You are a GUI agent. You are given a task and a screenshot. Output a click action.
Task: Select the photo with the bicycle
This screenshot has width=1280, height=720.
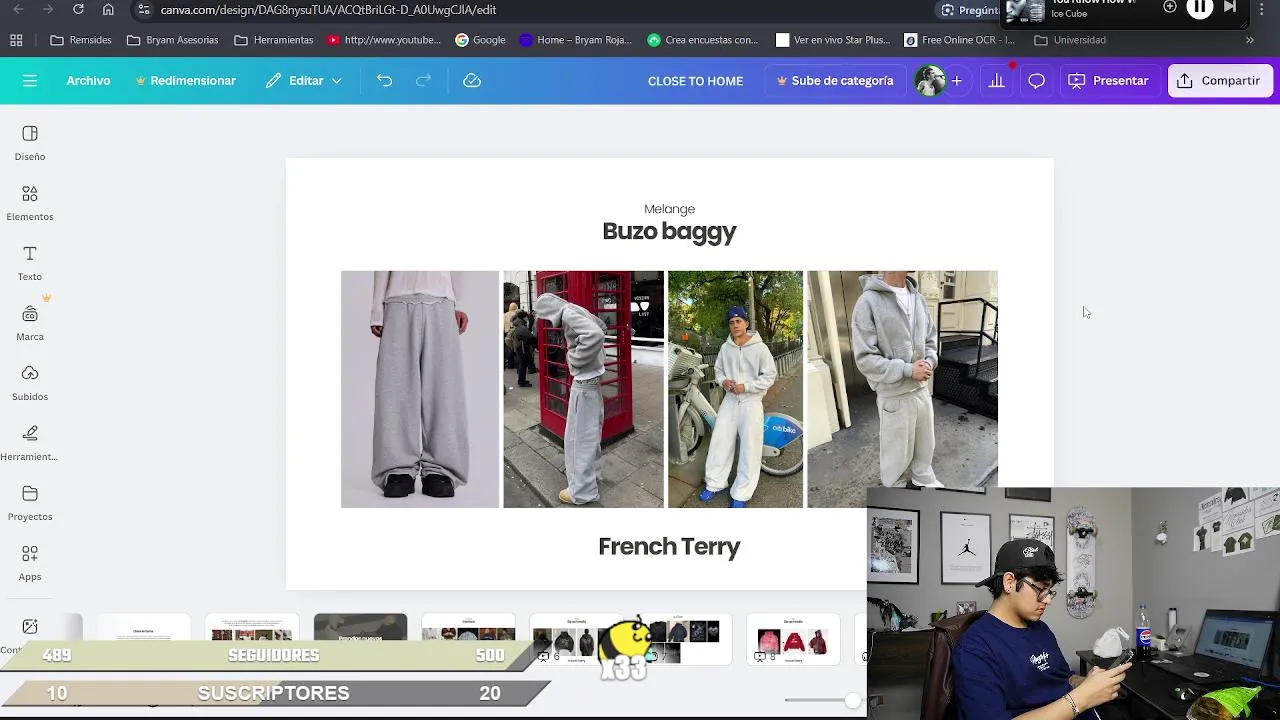[x=735, y=389]
